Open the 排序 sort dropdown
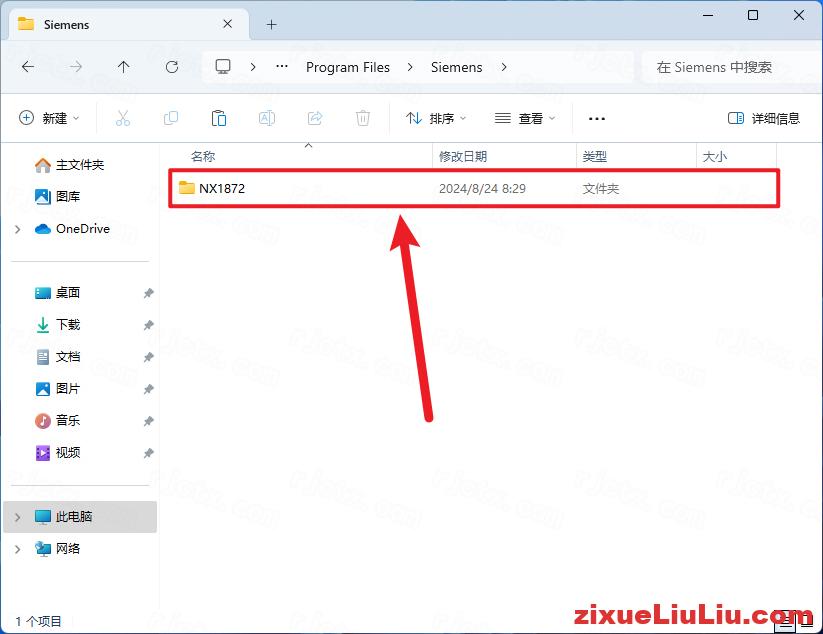The image size is (823, 634). point(435,118)
